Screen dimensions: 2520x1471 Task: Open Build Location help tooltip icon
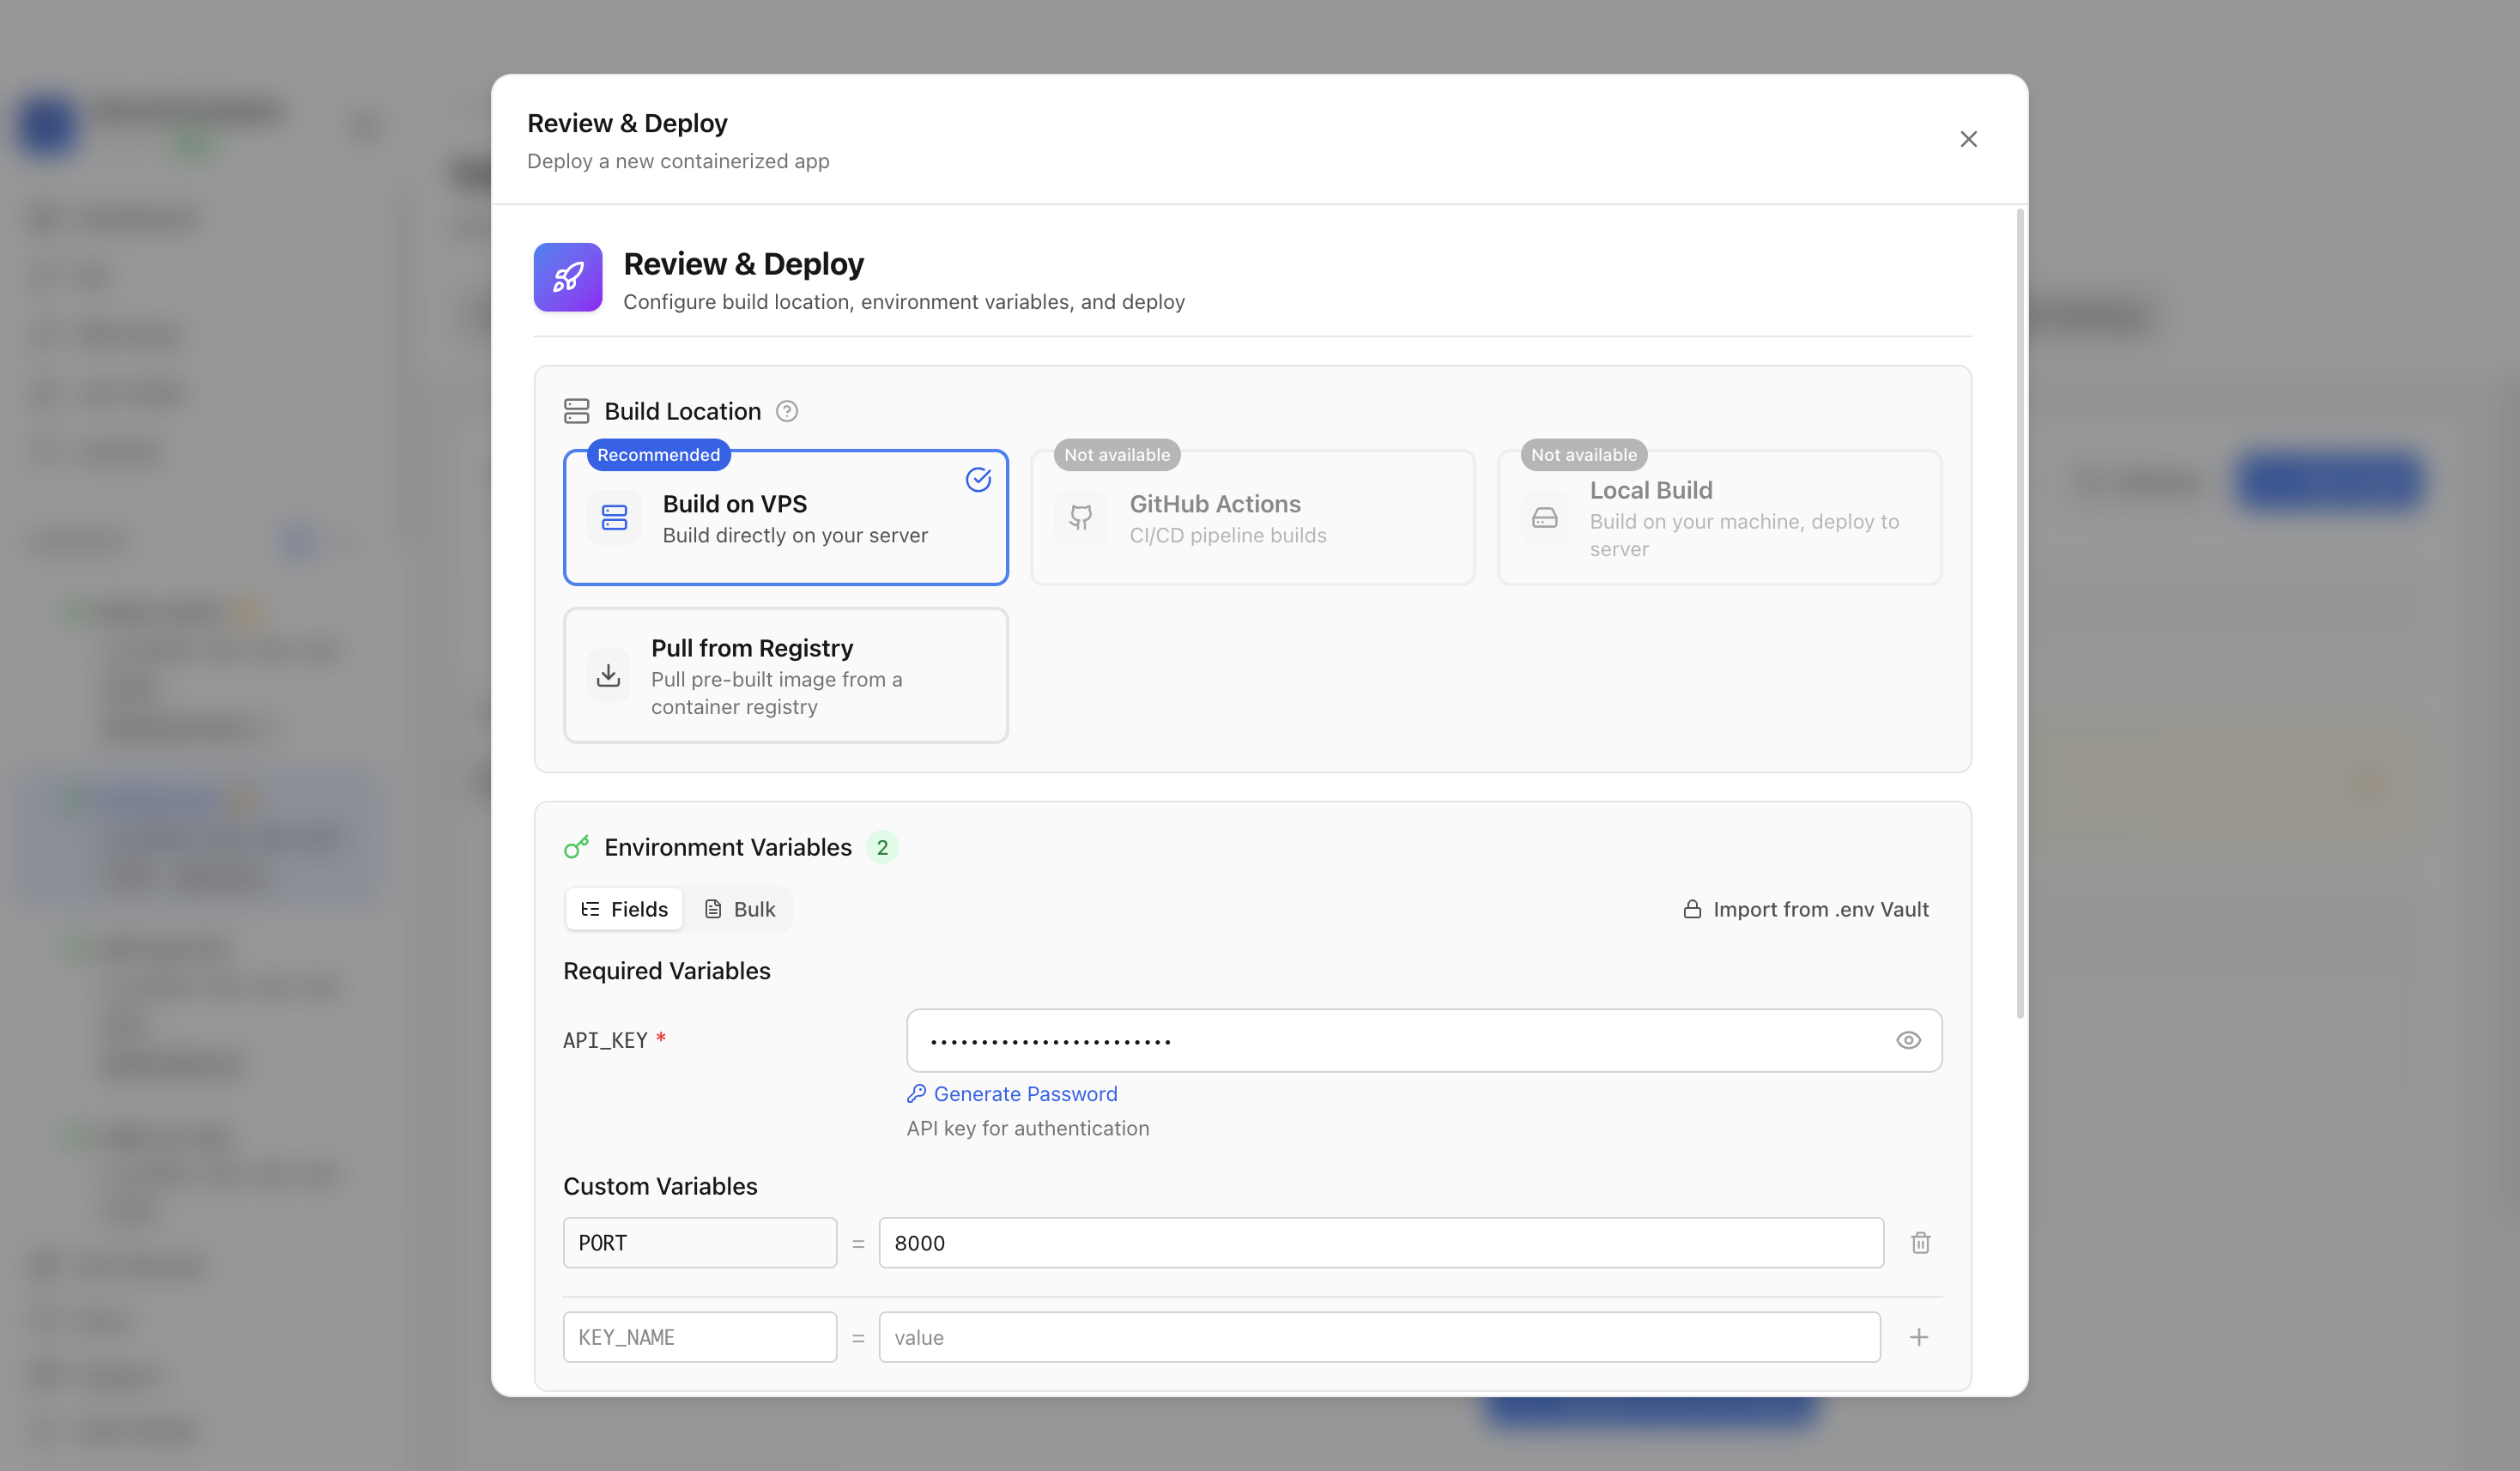[x=787, y=411]
